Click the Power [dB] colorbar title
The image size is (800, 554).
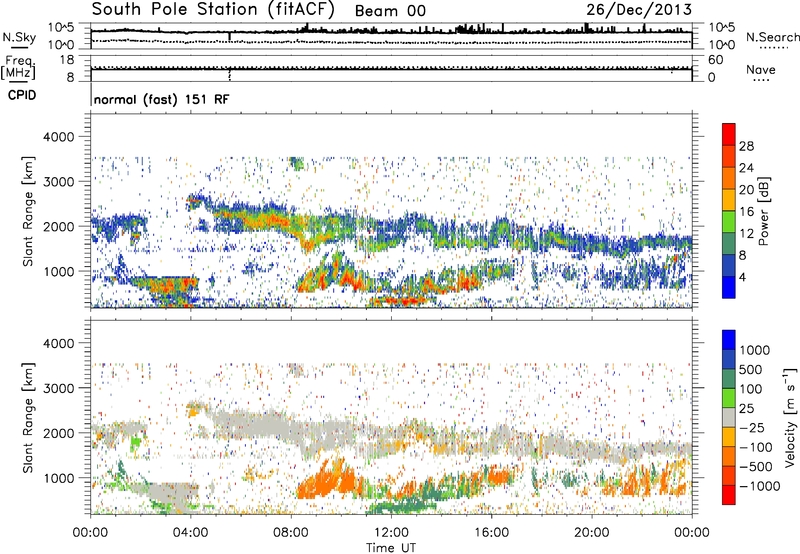click(x=763, y=211)
